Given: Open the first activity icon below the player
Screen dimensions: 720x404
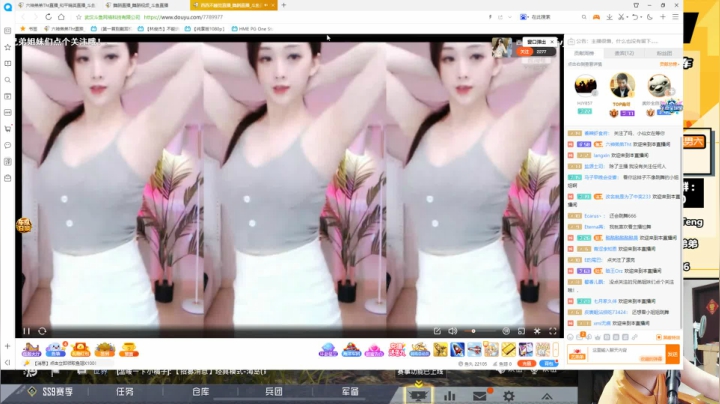Looking at the screenshot, I should [31, 350].
